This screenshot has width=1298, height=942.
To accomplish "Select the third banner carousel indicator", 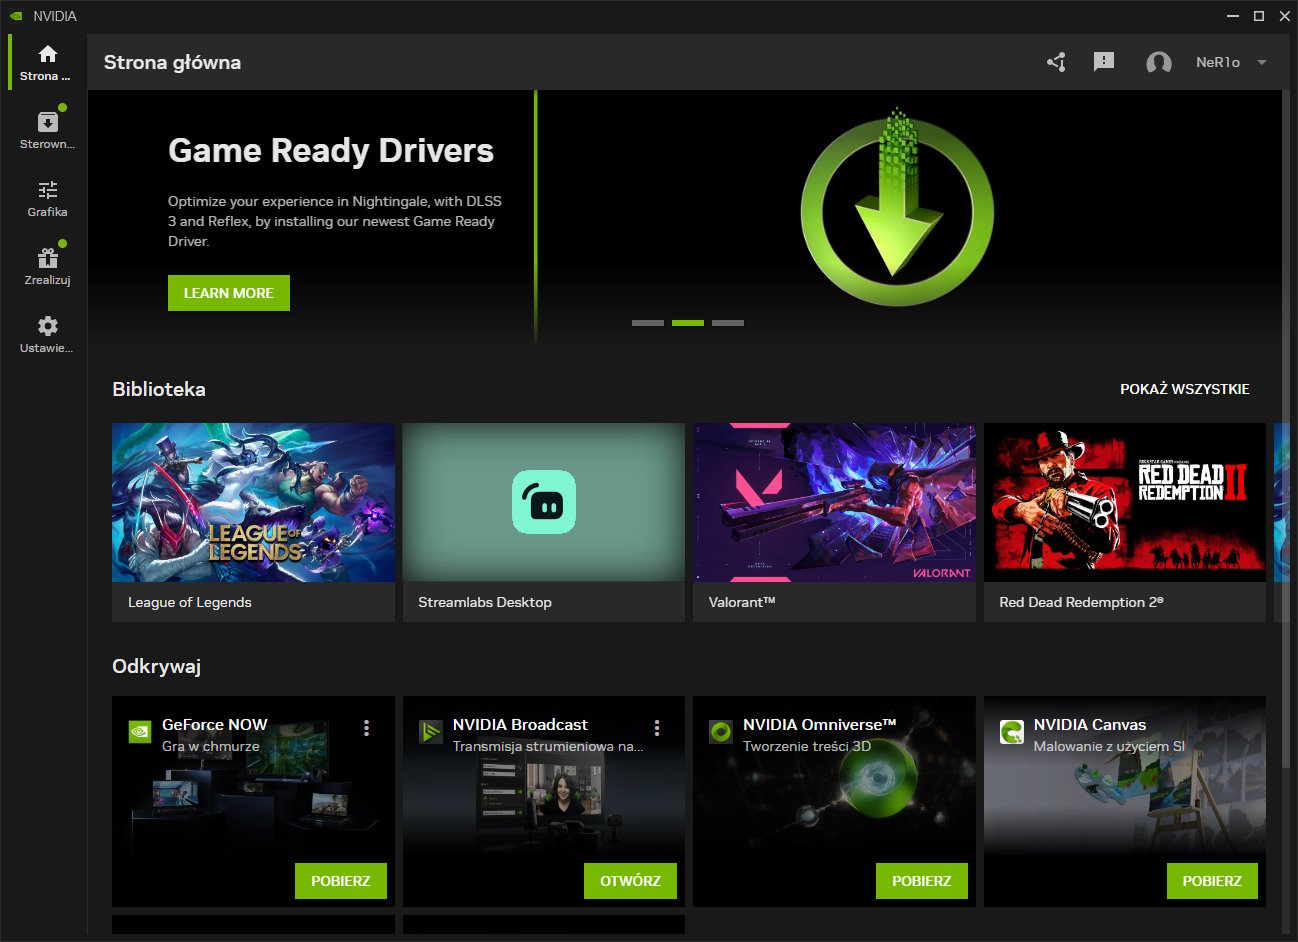I will click(x=728, y=323).
